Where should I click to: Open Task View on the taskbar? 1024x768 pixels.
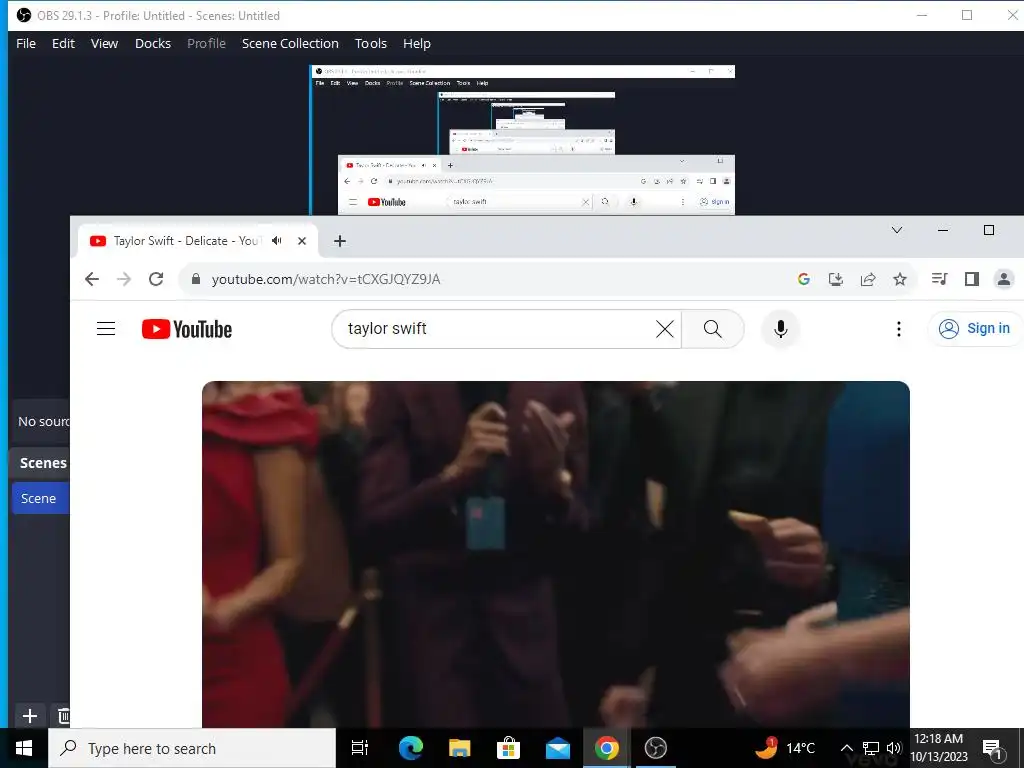(360, 748)
